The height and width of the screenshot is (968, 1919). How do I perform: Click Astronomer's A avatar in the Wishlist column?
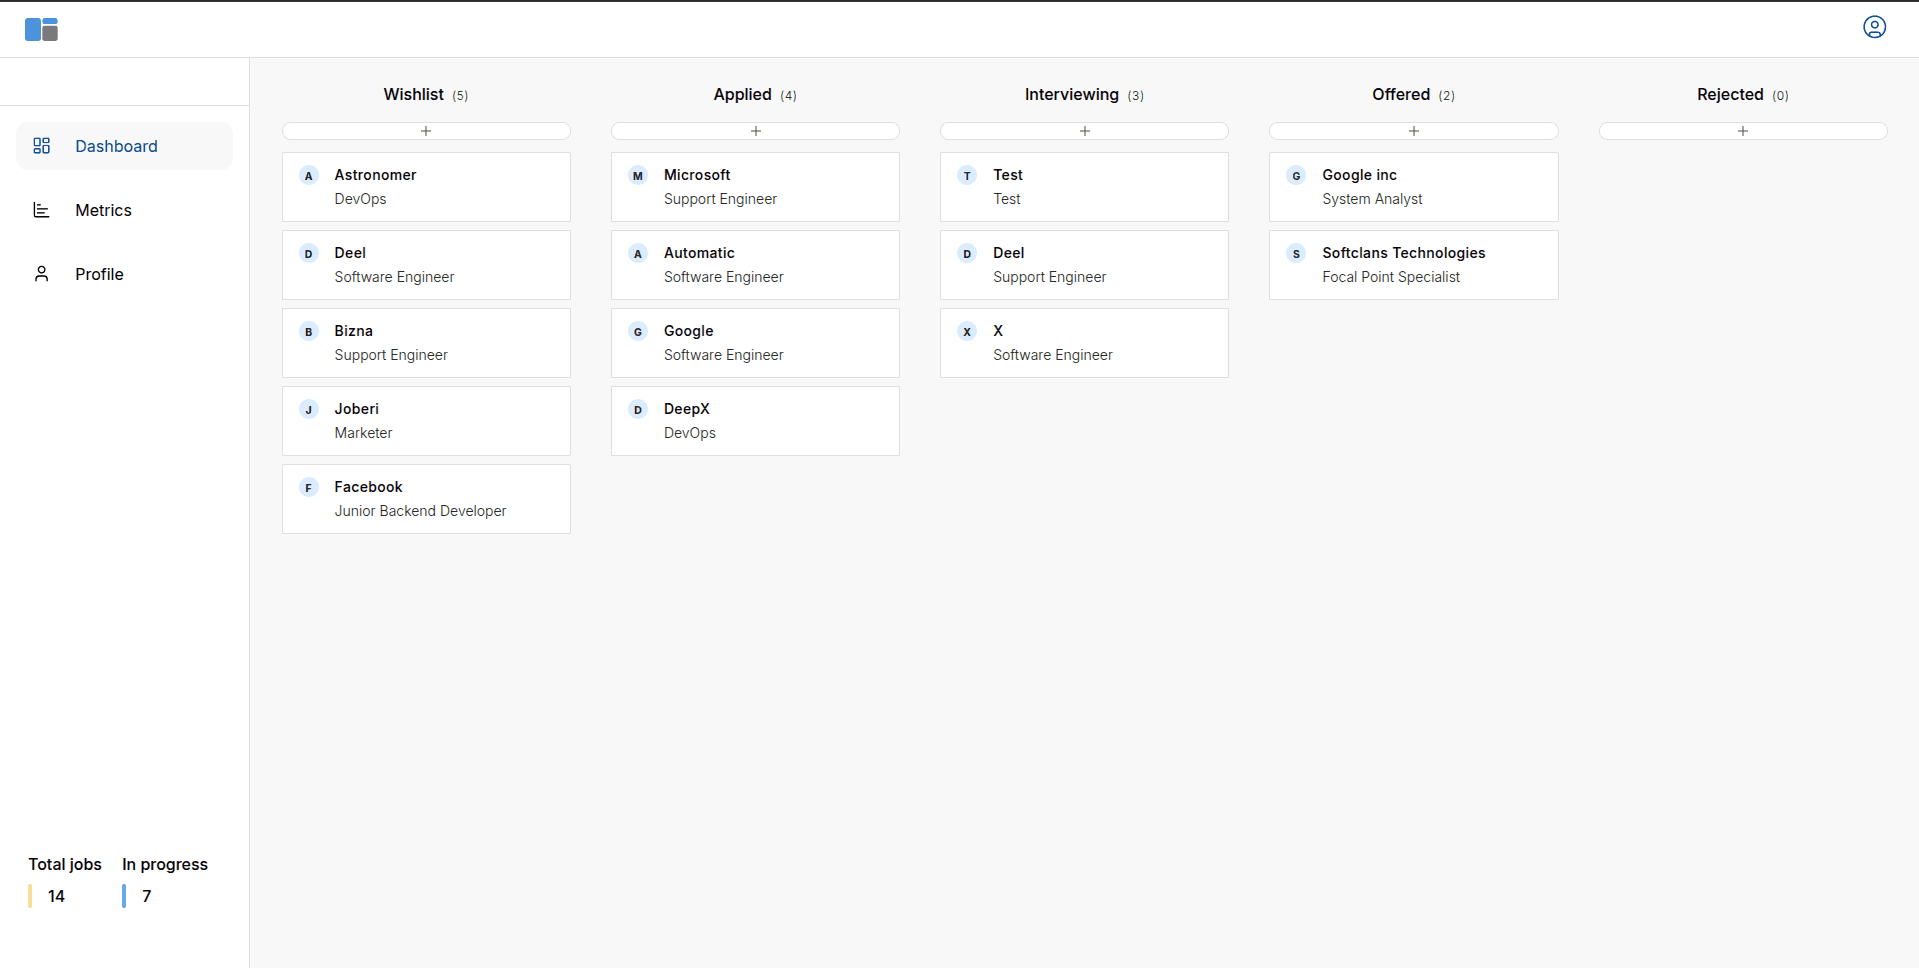[308, 175]
